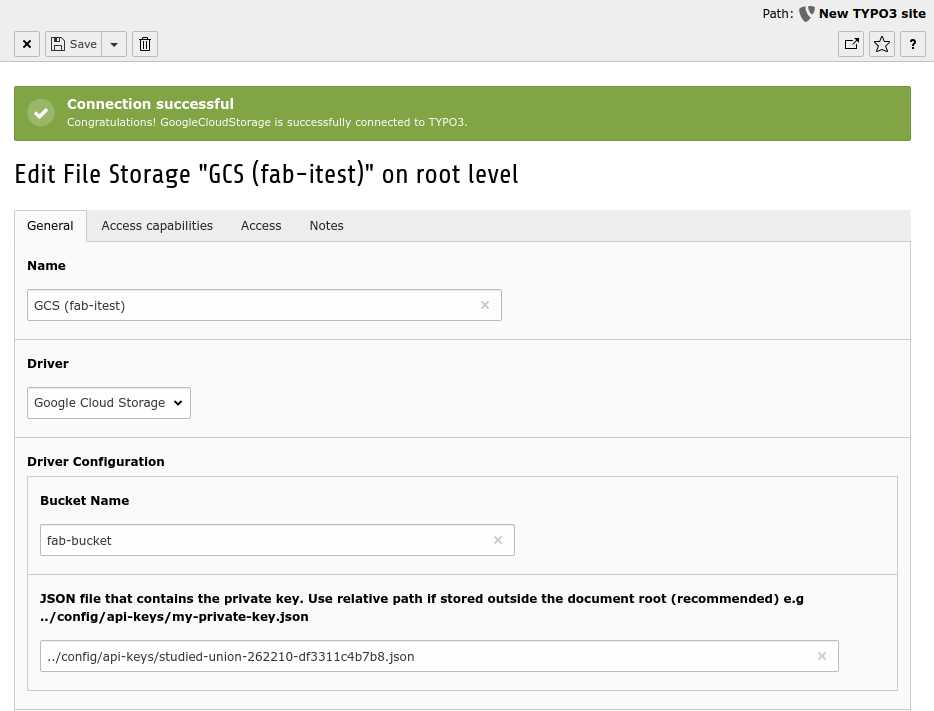Click the Driver Configuration label
Screen dimensions: 934x711
(x=96, y=461)
